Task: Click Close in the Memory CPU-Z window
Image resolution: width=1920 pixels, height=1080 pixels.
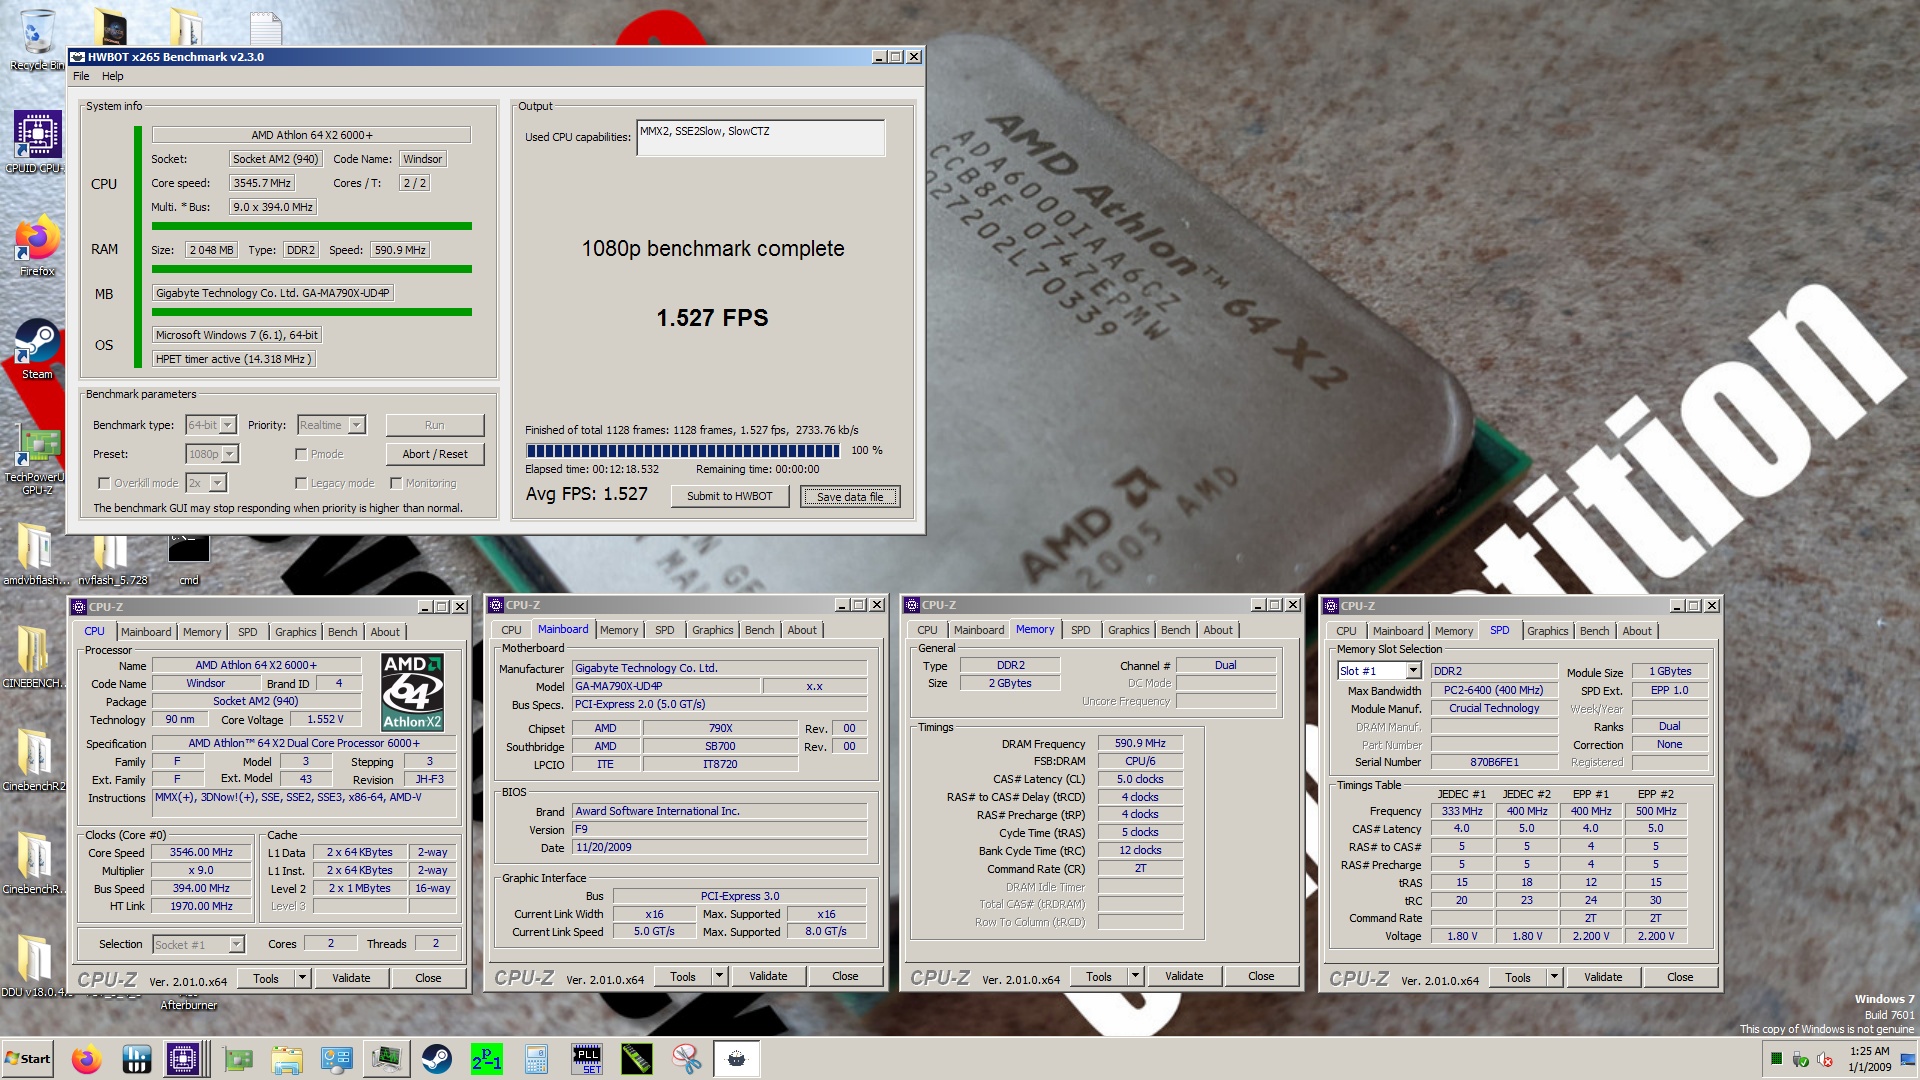Action: coord(1261,976)
